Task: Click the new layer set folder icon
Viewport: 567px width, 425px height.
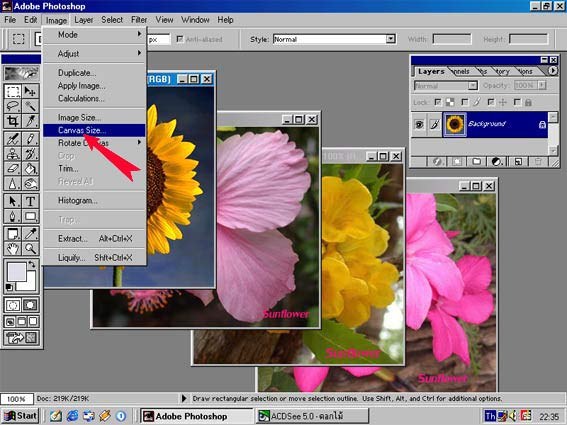Action: tap(477, 162)
